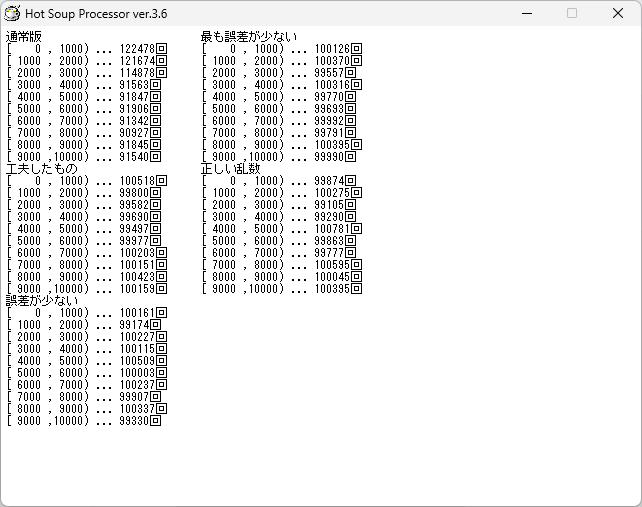Click the value 99290
This screenshot has width=642, height=507.
(x=329, y=217)
